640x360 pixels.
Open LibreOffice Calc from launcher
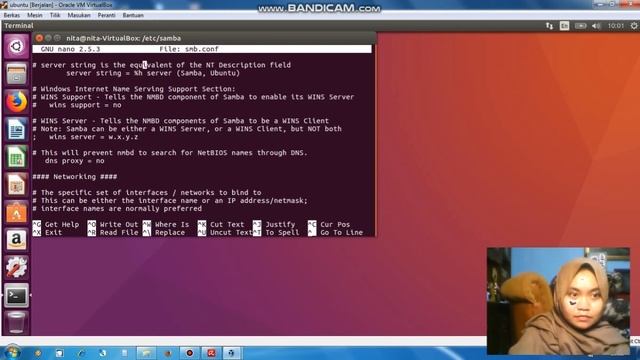coord(16,157)
